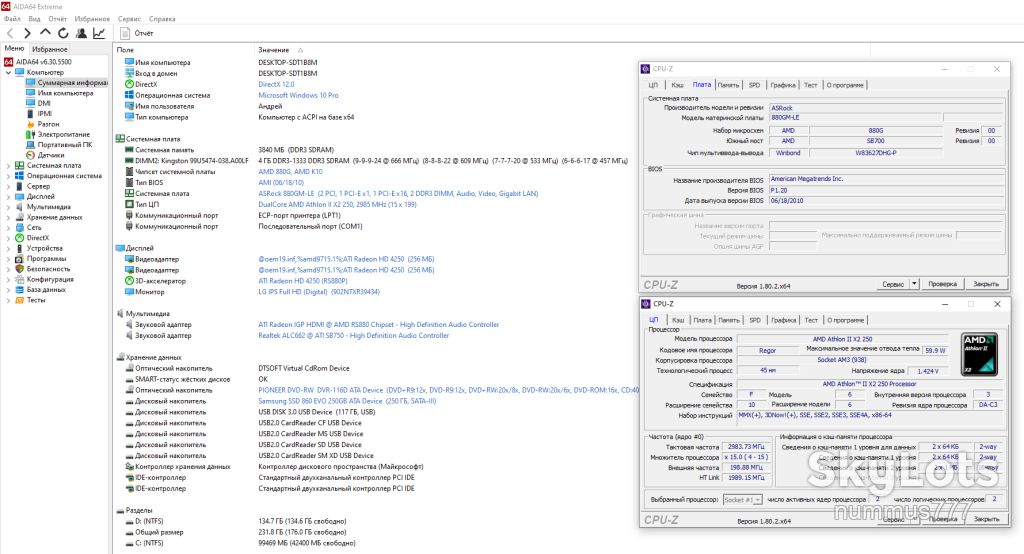This screenshot has height=554, width=1024.
Task: Expand the Операционная система tree node
Action: click(8, 176)
